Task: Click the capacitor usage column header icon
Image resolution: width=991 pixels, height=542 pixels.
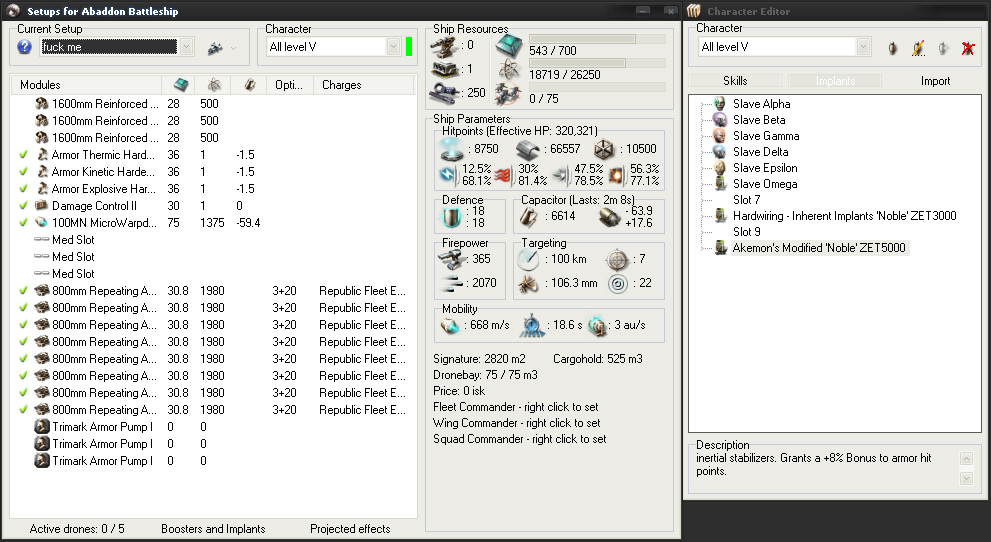Action: 250,85
